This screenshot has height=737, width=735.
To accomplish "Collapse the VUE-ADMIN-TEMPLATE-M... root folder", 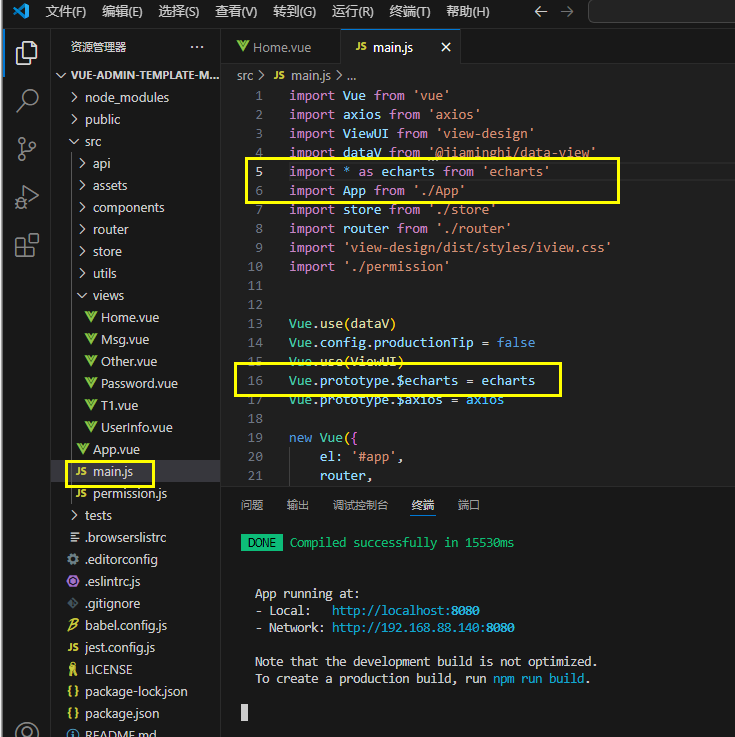I will [x=136, y=75].
